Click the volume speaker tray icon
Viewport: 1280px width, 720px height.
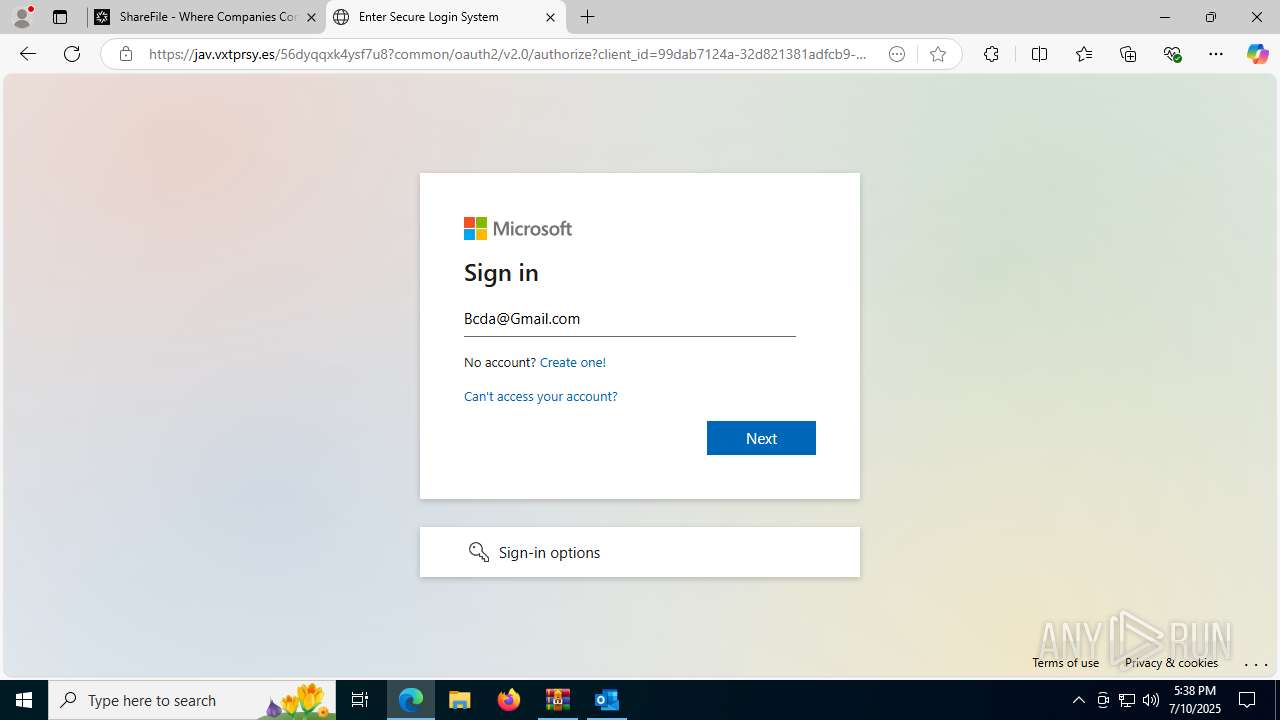point(1151,700)
